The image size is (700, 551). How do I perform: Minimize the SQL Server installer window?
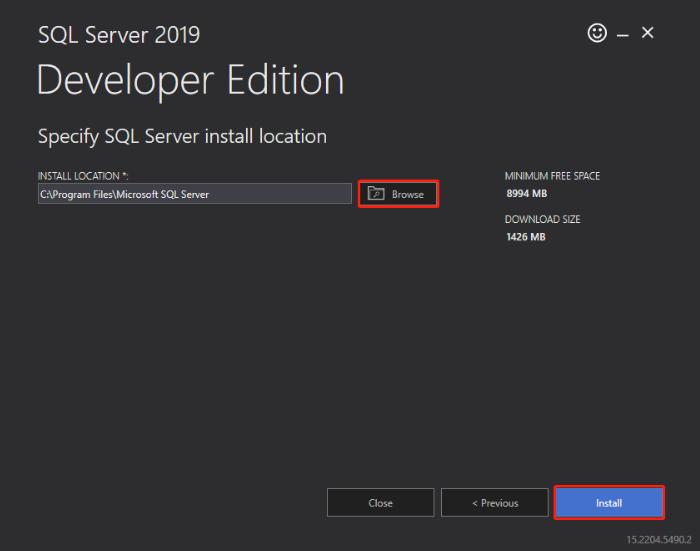(x=623, y=35)
